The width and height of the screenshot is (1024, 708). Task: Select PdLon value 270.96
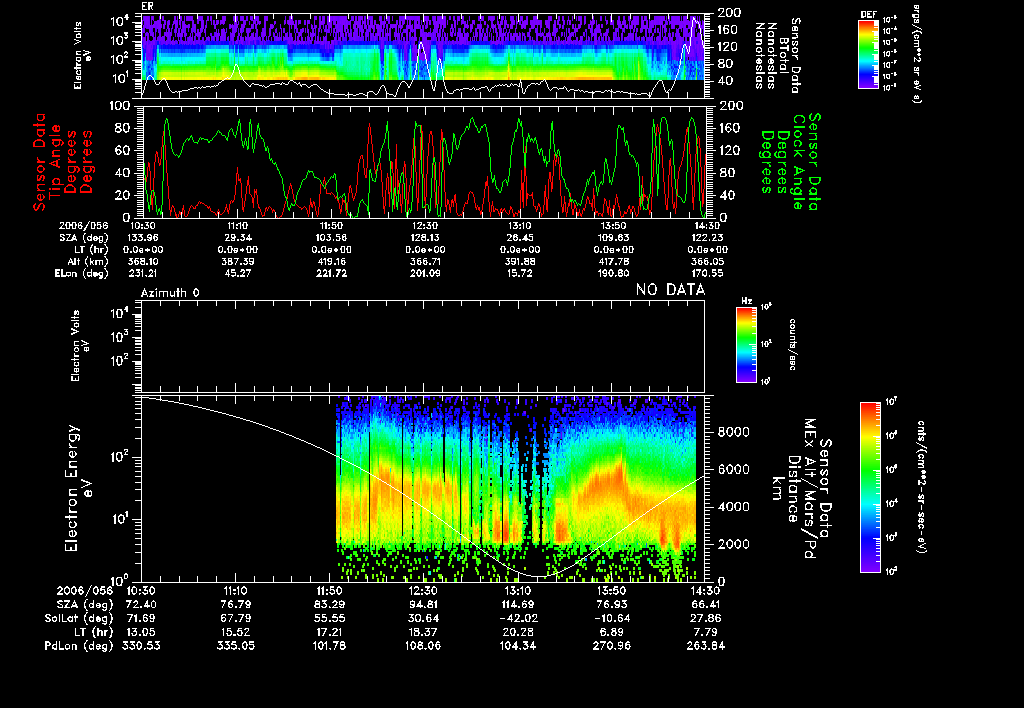tap(611, 645)
